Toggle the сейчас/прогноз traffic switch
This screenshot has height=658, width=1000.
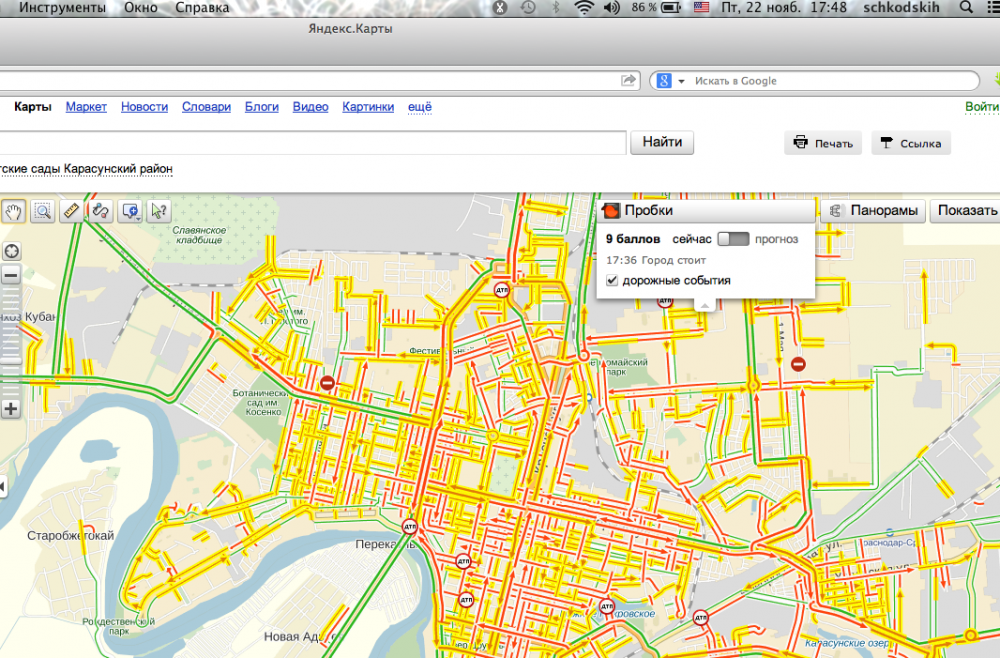pos(733,240)
